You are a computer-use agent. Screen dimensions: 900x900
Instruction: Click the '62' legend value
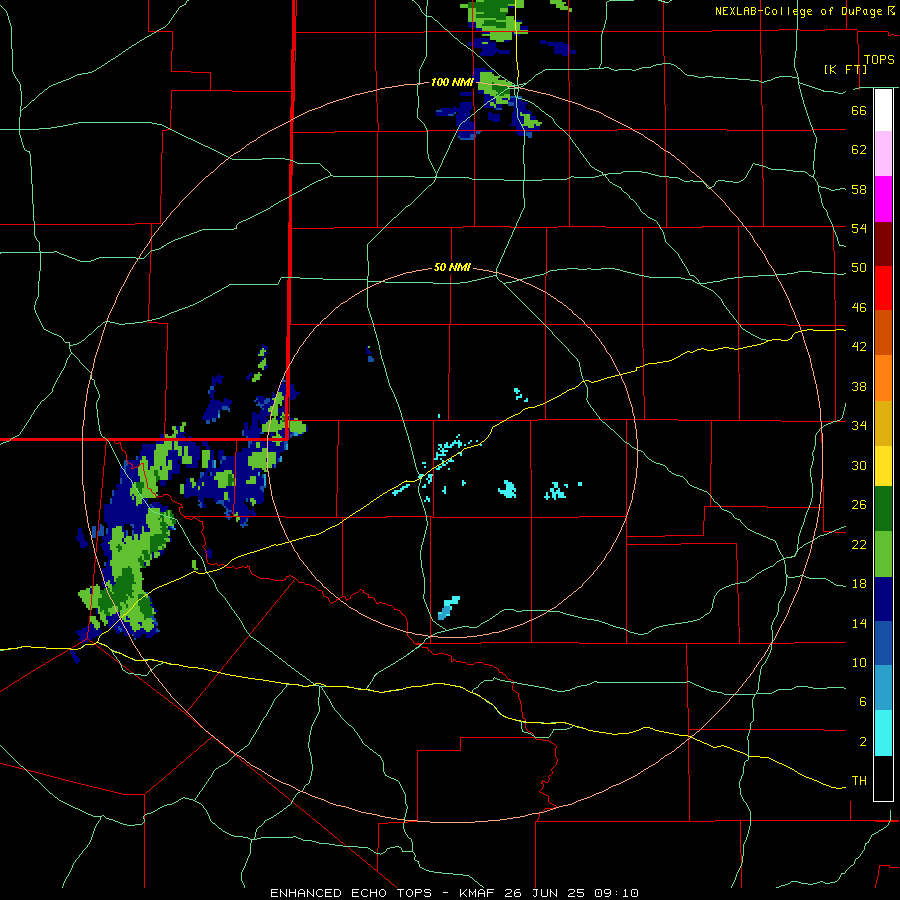coord(859,150)
